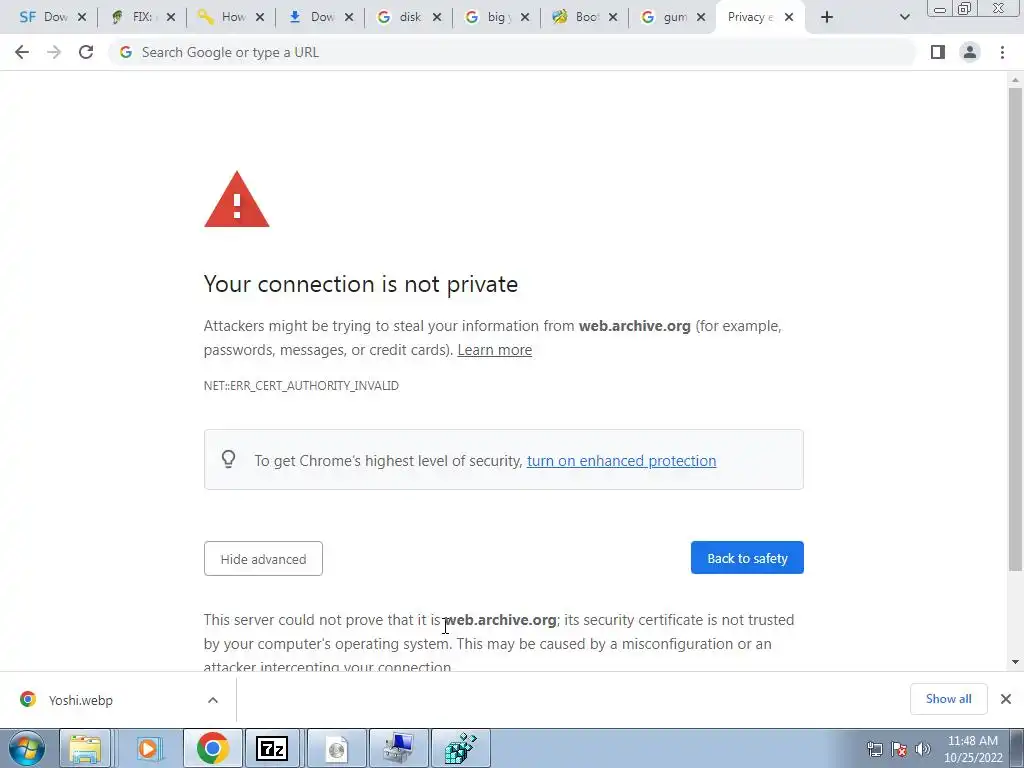Switch to the 'Boo' tab
Image resolution: width=1024 pixels, height=768 pixels.
point(583,17)
